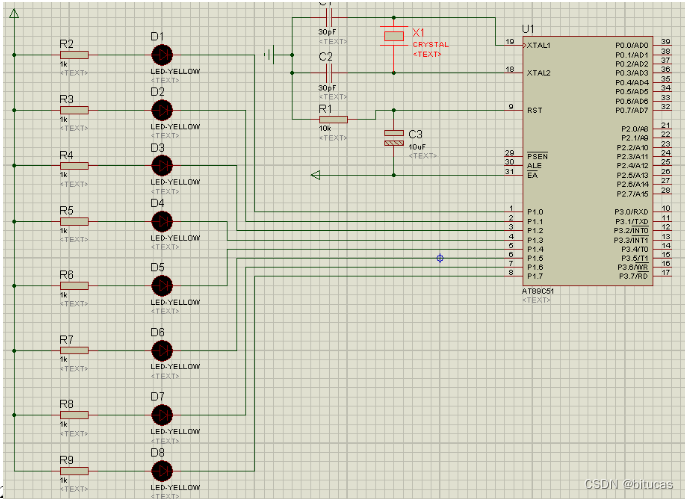Click the R8 resistor body
This screenshot has width=689, height=499.
tap(74, 415)
